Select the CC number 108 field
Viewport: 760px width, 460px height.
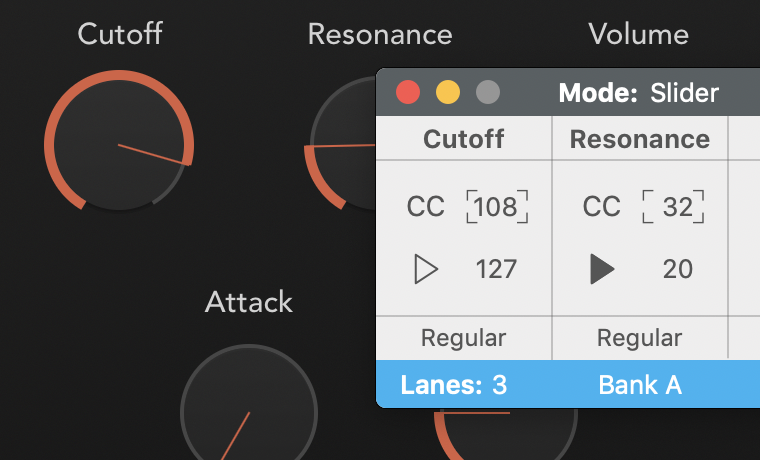497,207
